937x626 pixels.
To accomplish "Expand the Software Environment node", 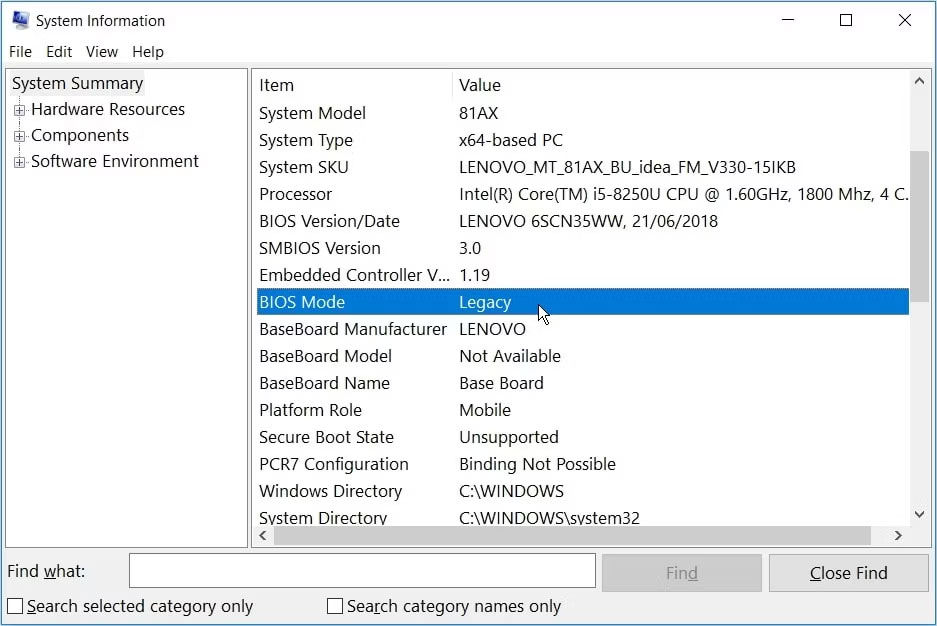I will [x=20, y=162].
